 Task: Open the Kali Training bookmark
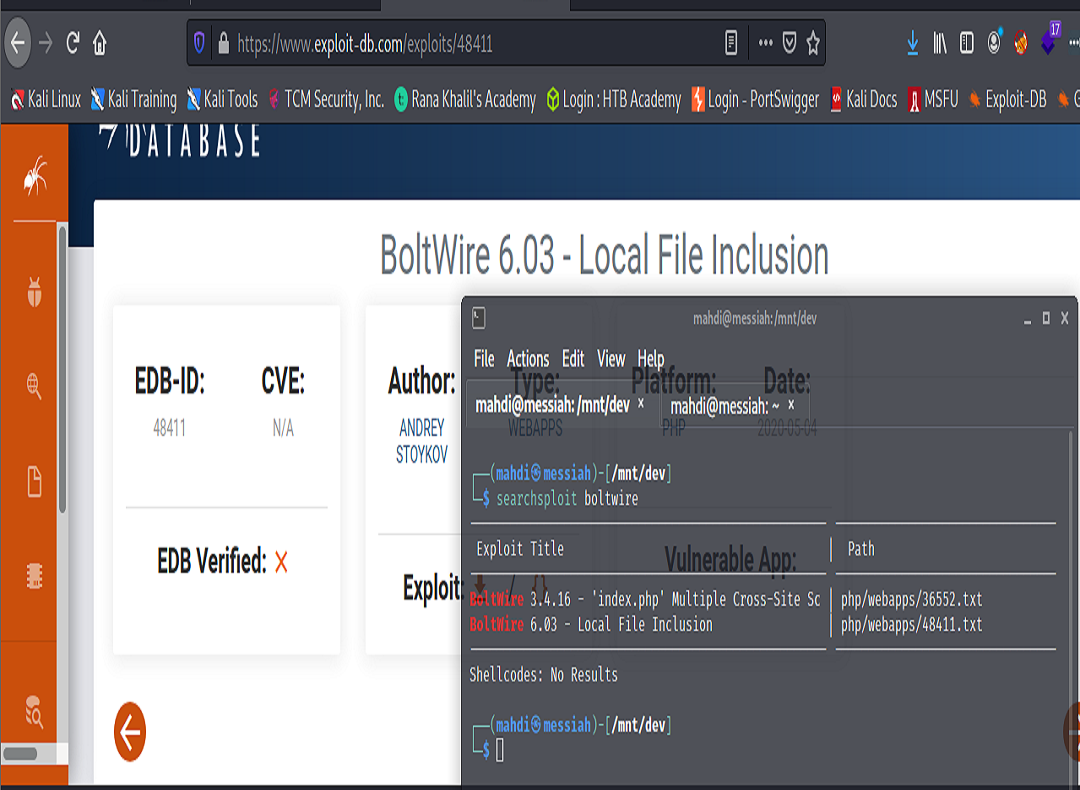[134, 100]
